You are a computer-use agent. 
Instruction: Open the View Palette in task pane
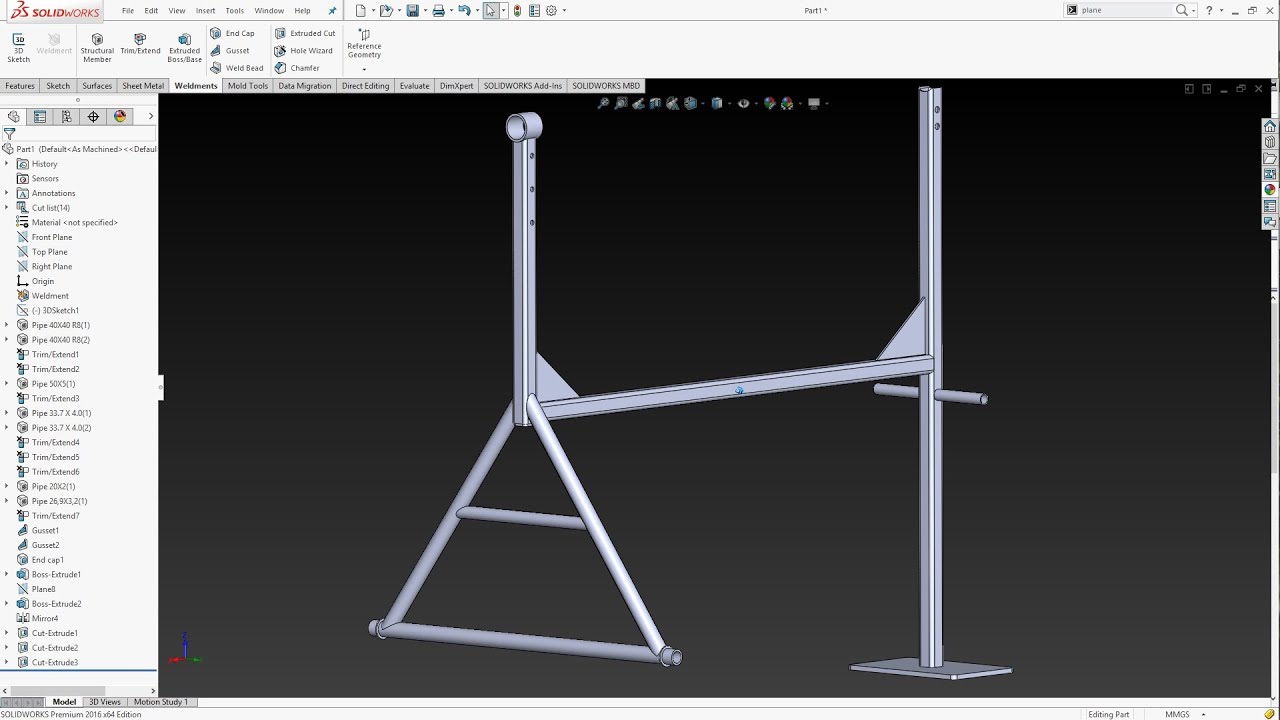tap(1270, 174)
